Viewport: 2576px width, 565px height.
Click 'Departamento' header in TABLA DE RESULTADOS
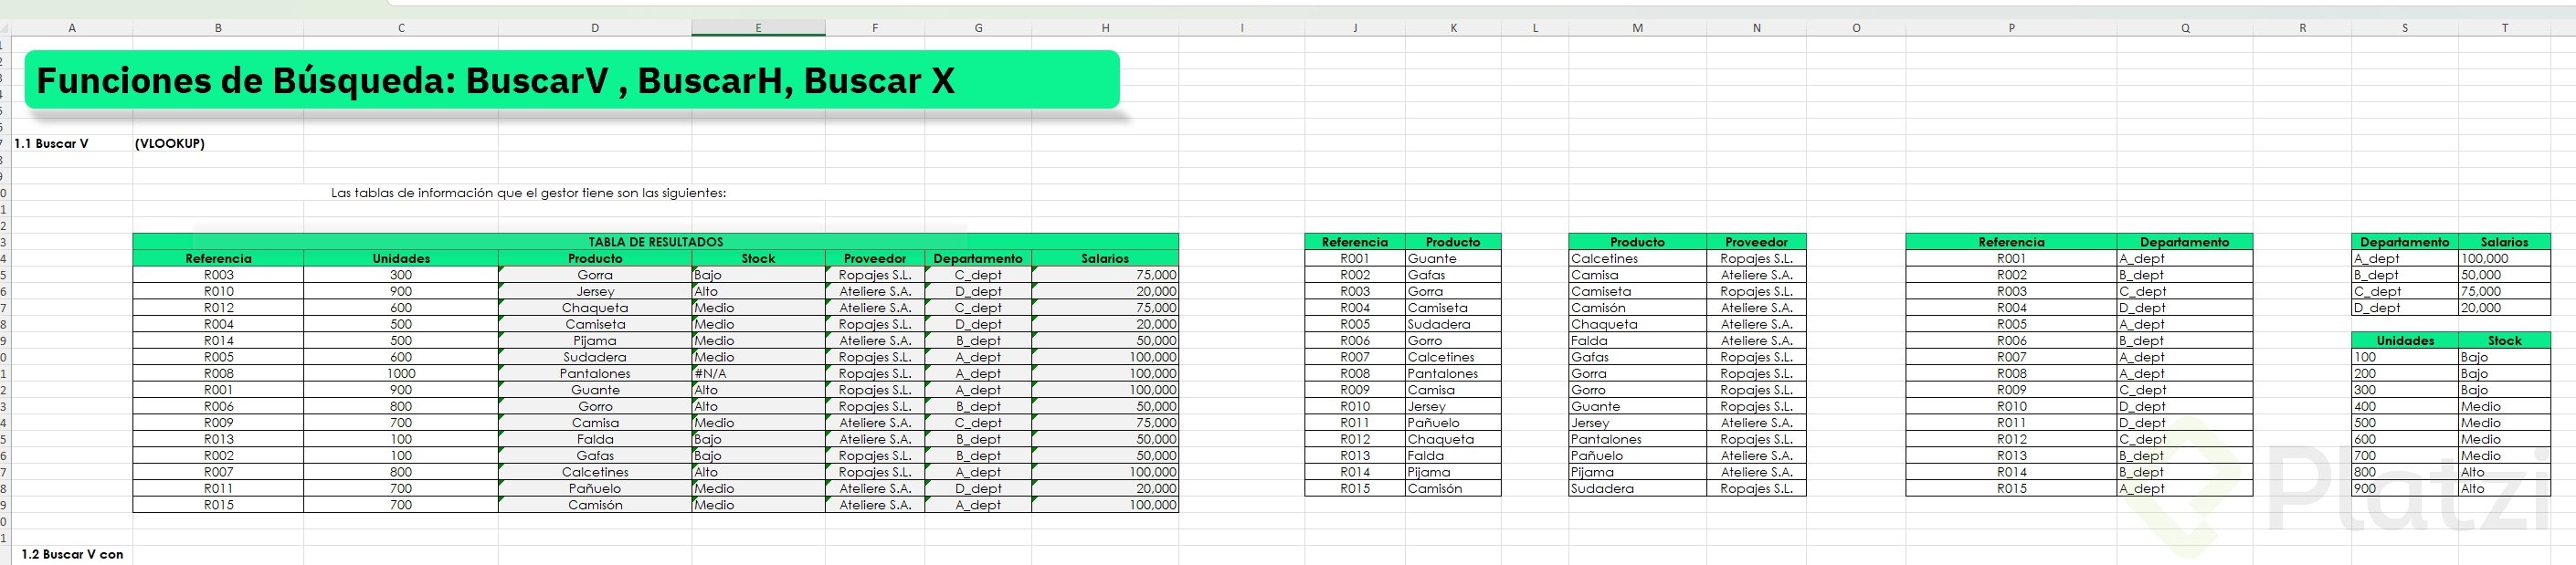click(978, 258)
